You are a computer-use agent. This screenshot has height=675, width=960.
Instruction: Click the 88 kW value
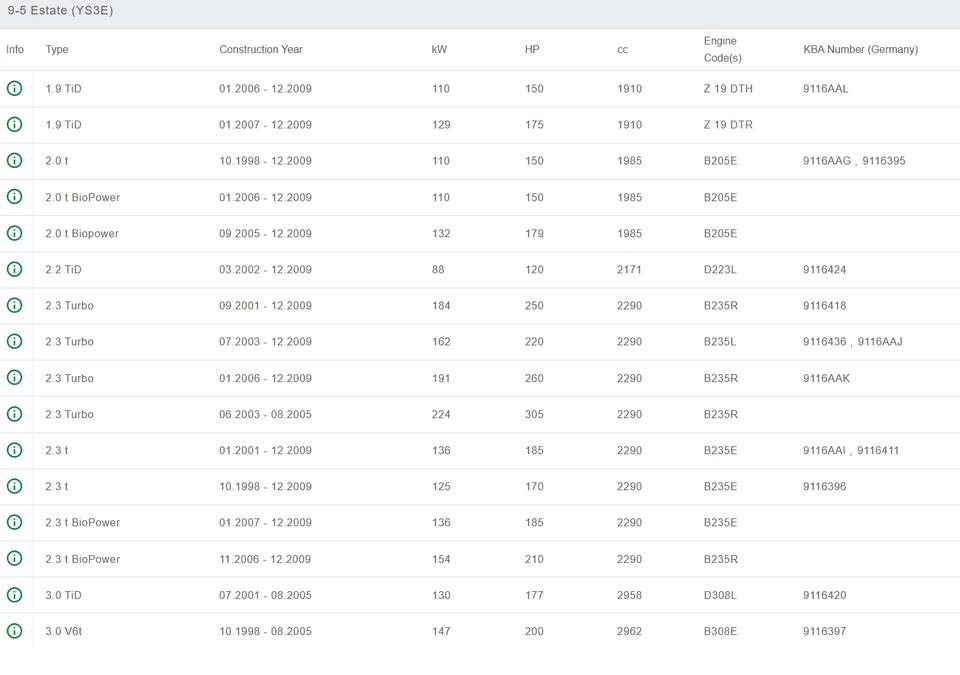(438, 270)
